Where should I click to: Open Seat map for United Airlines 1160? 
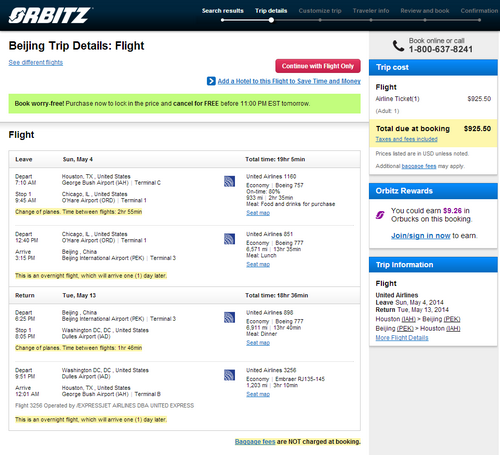pos(258,213)
